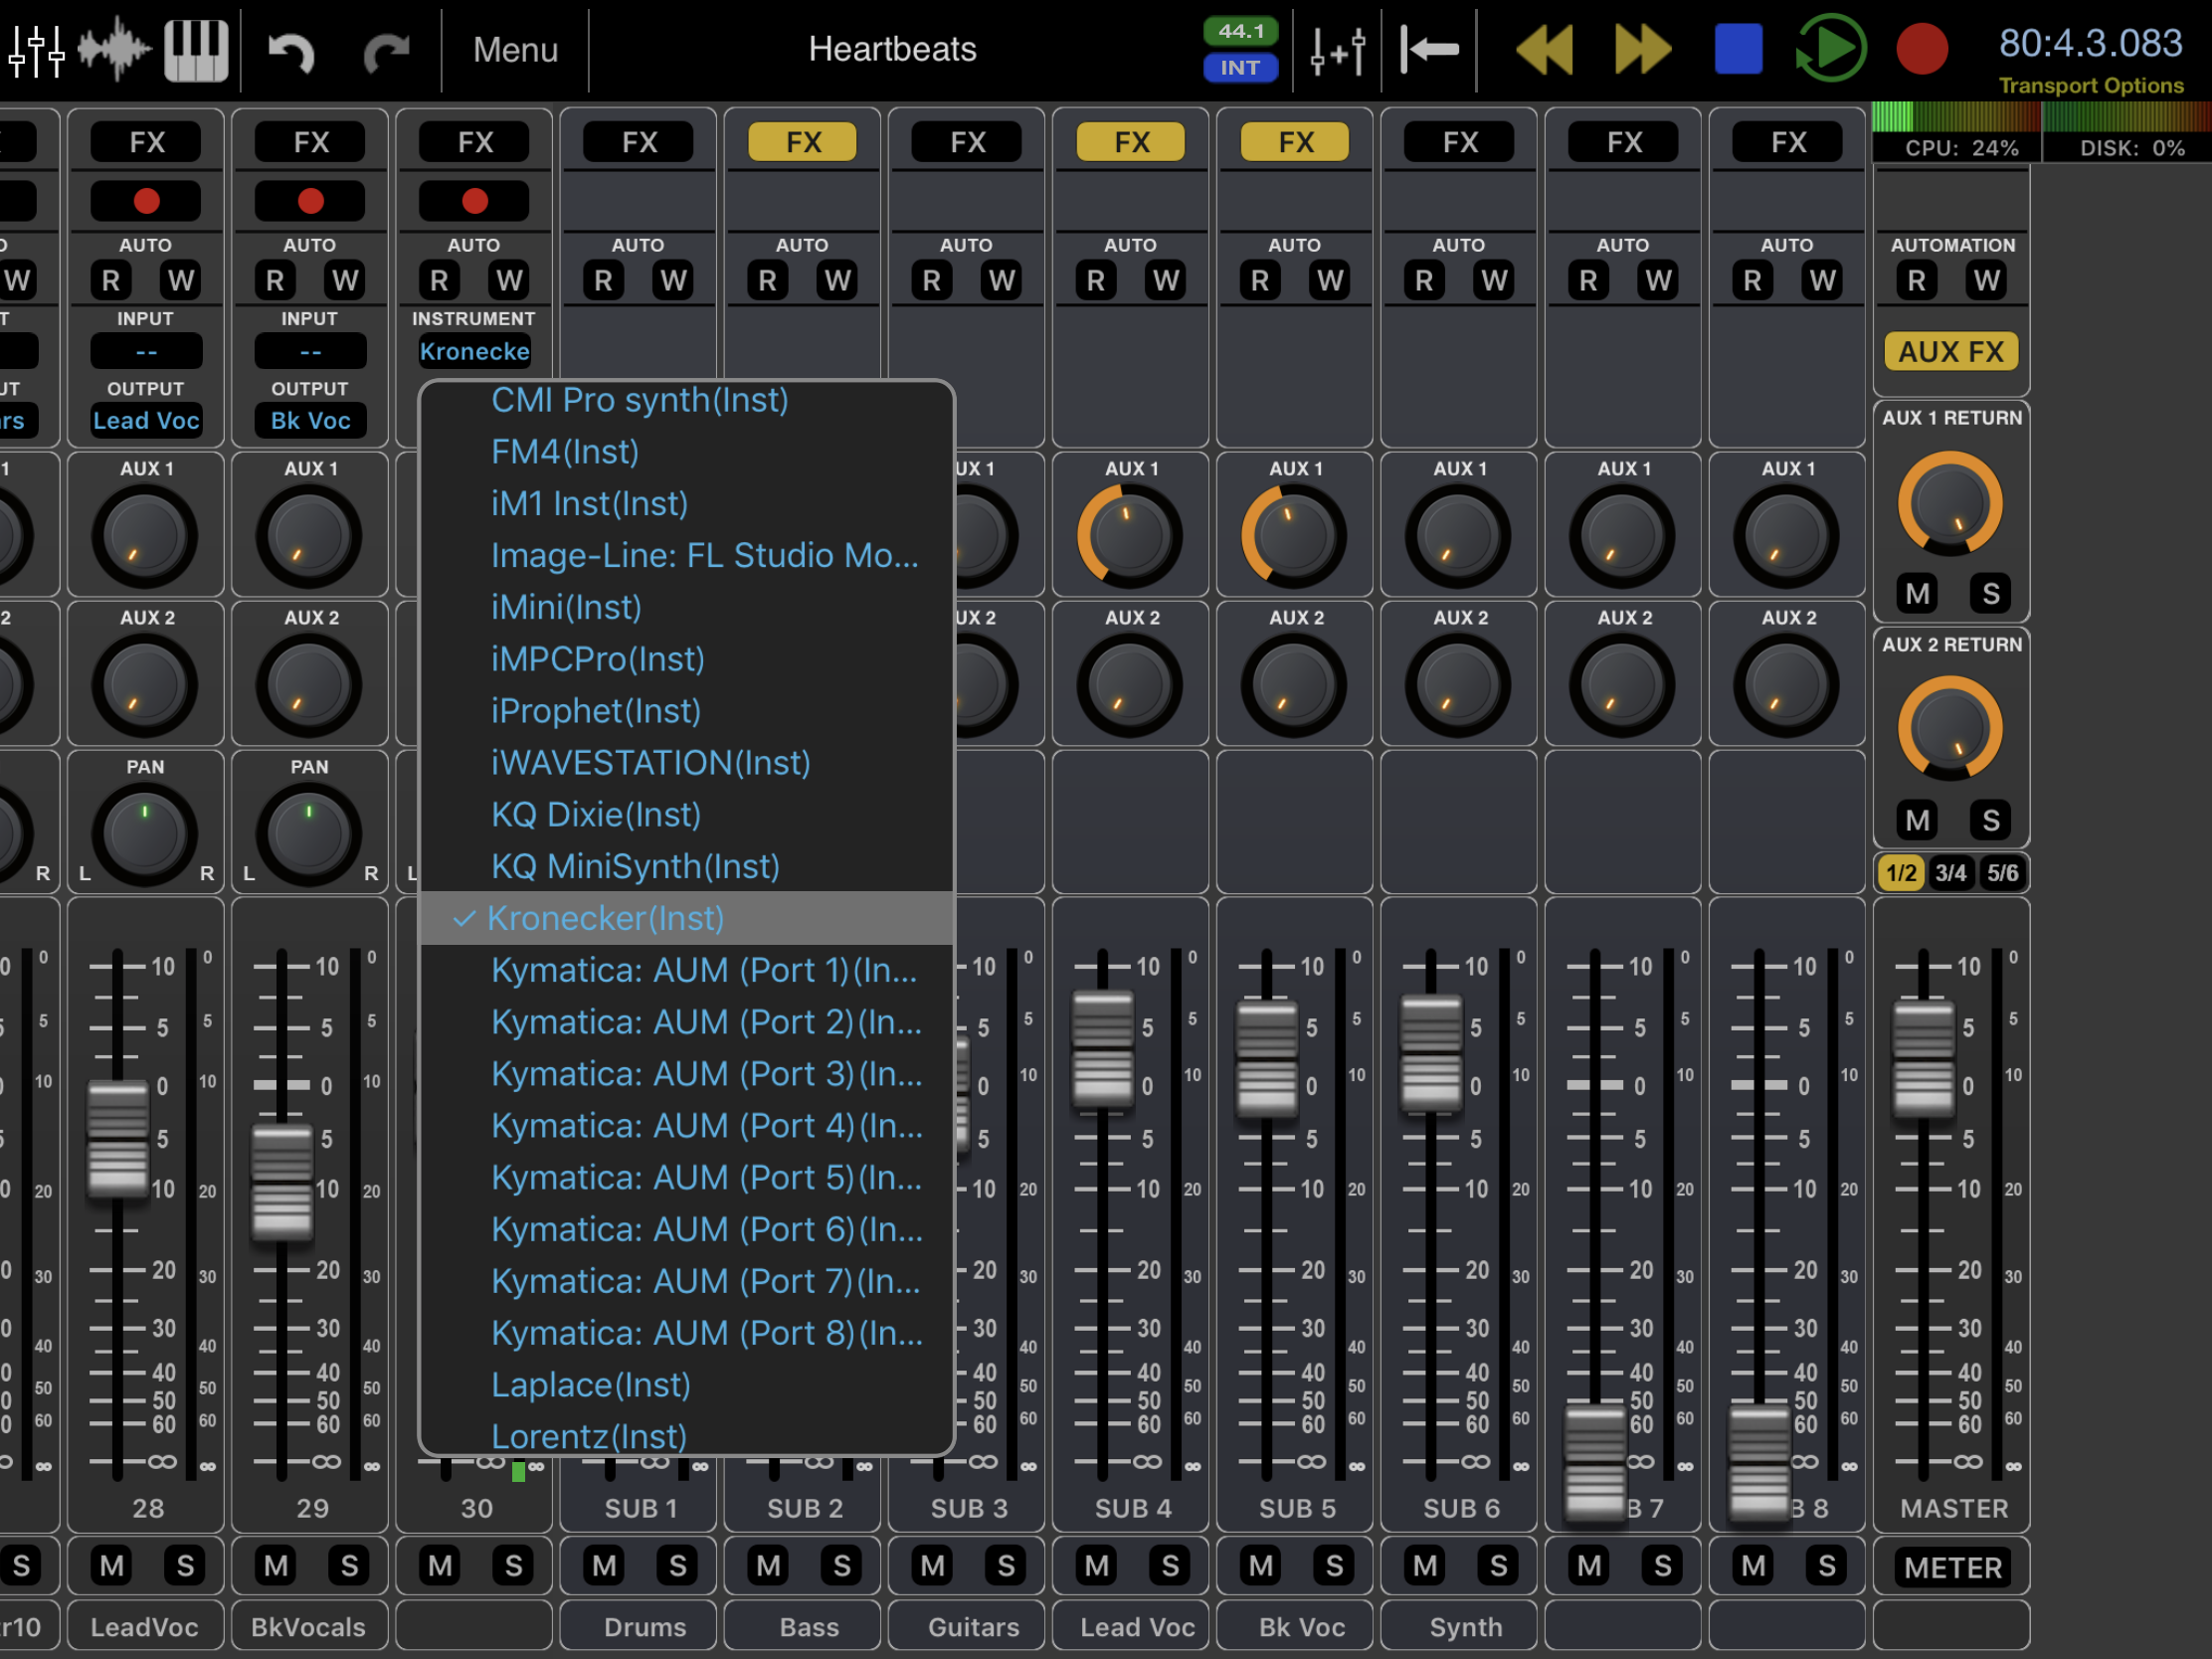
Task: Open FX for track 28
Action: point(147,142)
